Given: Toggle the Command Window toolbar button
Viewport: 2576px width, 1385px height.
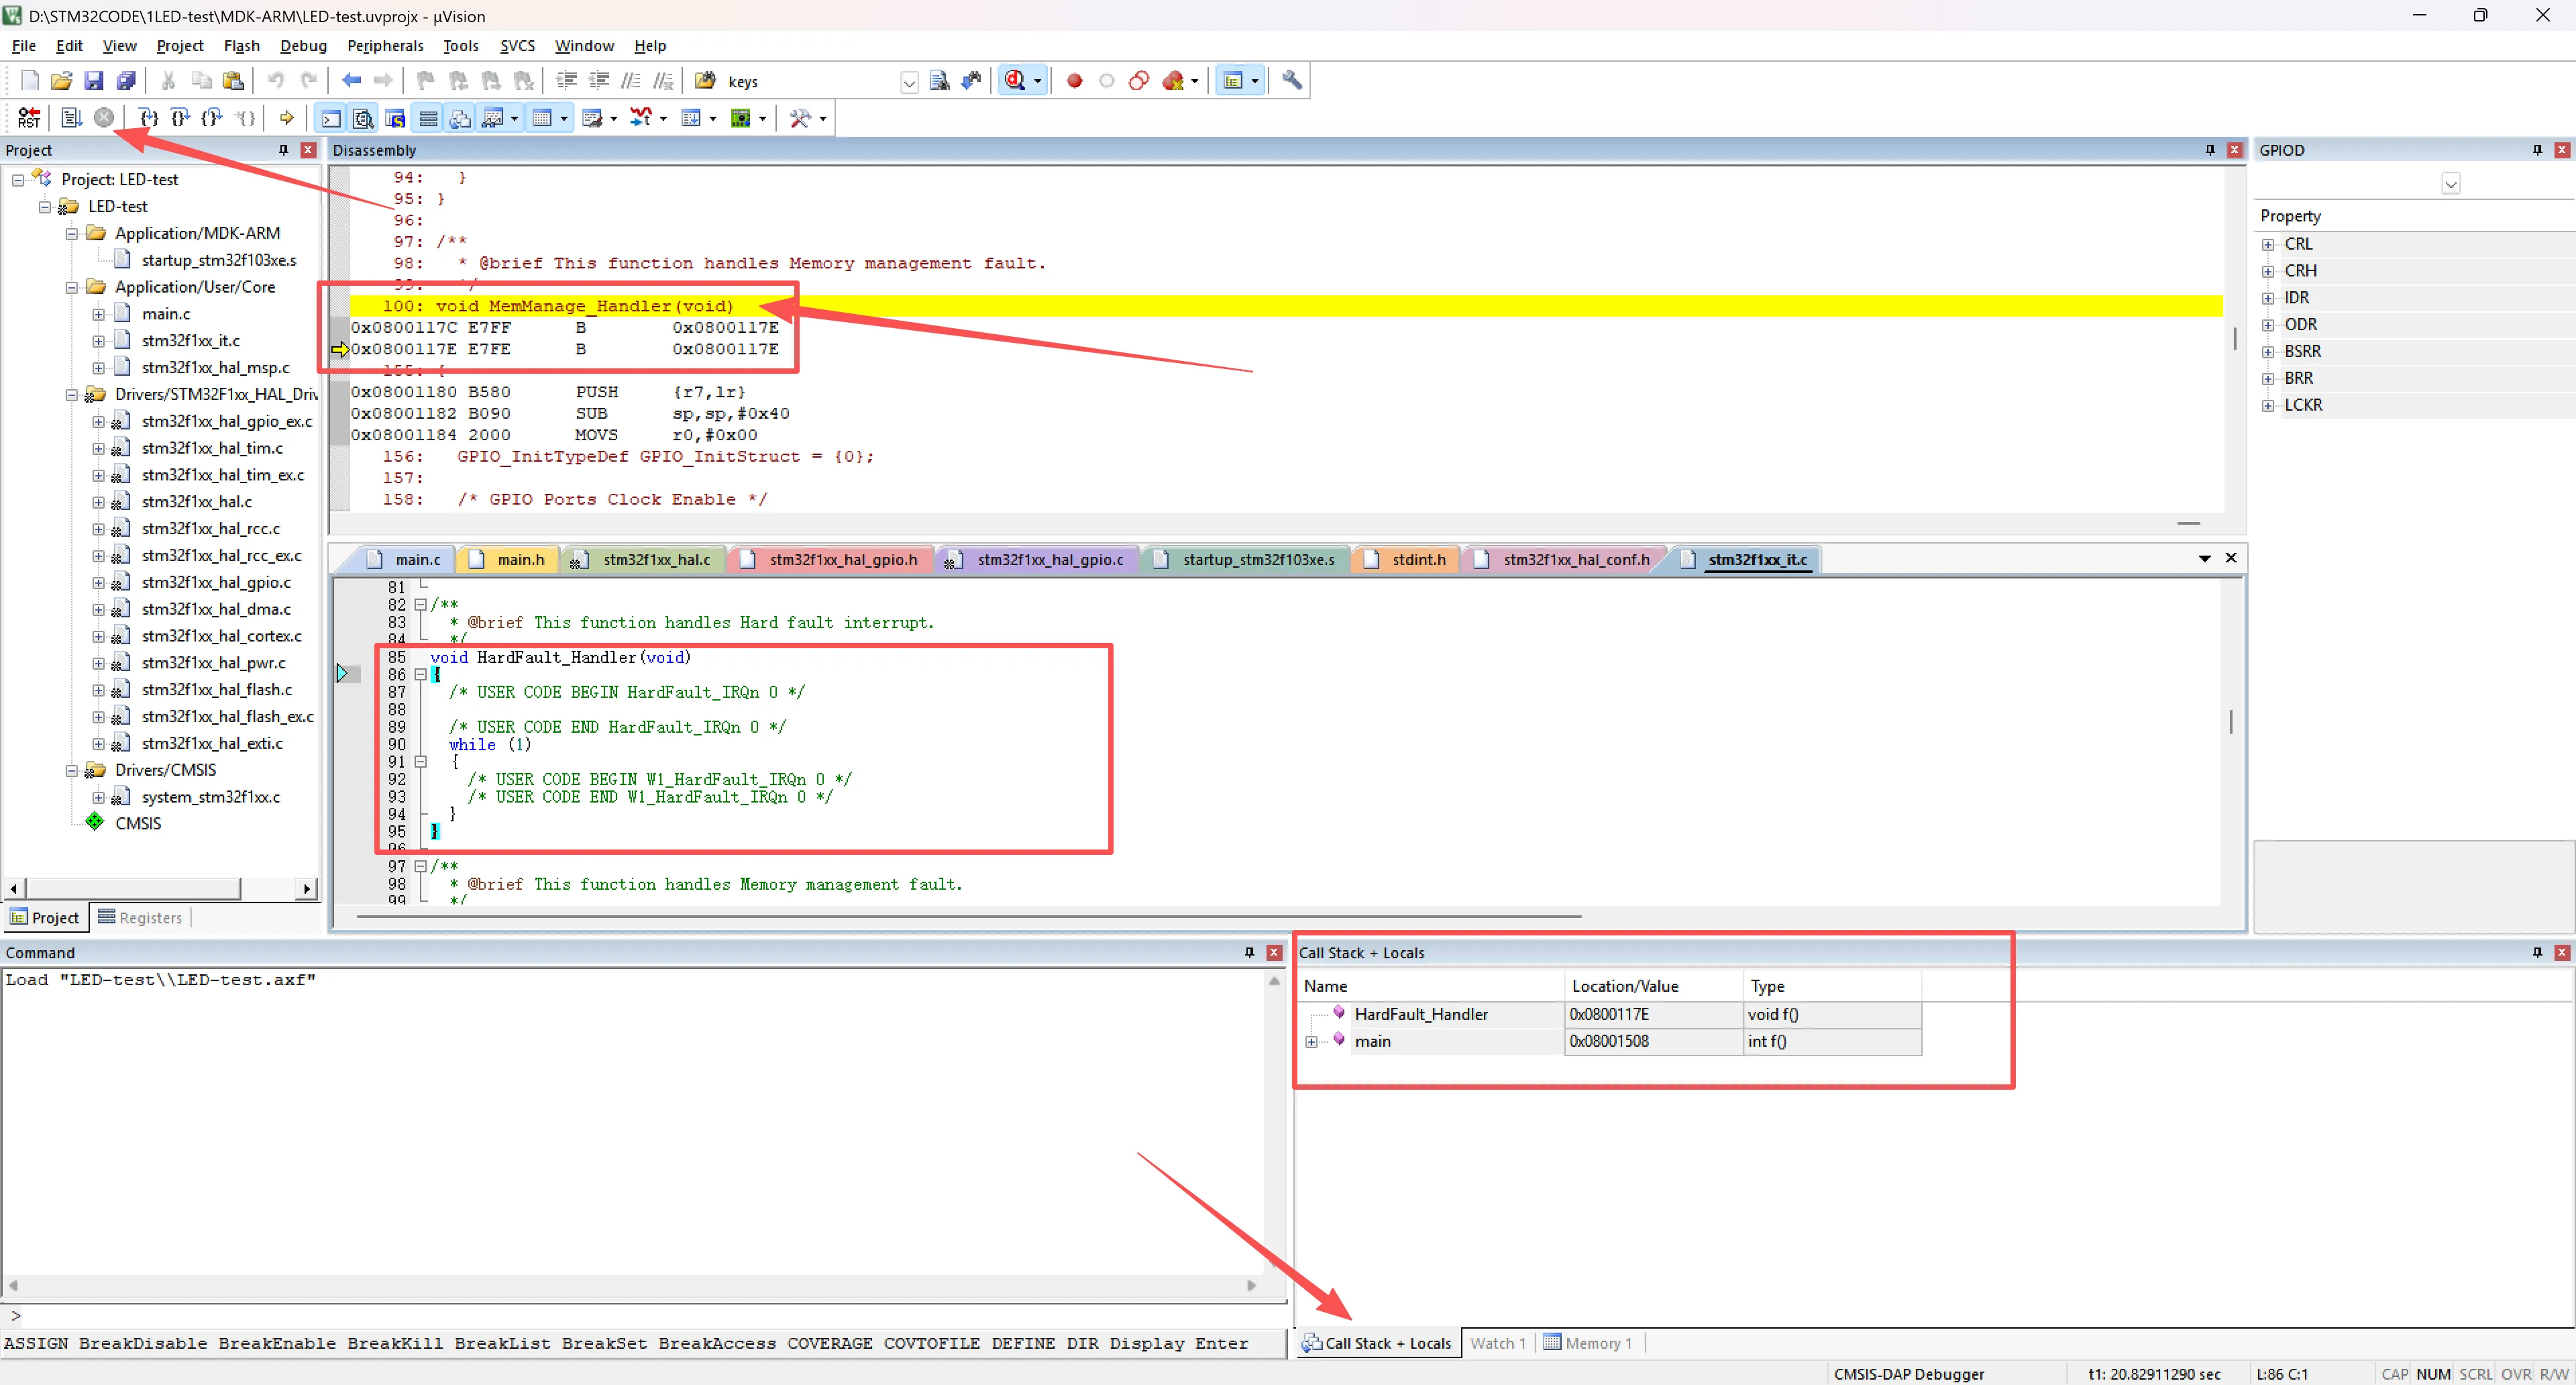Looking at the screenshot, I should click(x=330, y=118).
